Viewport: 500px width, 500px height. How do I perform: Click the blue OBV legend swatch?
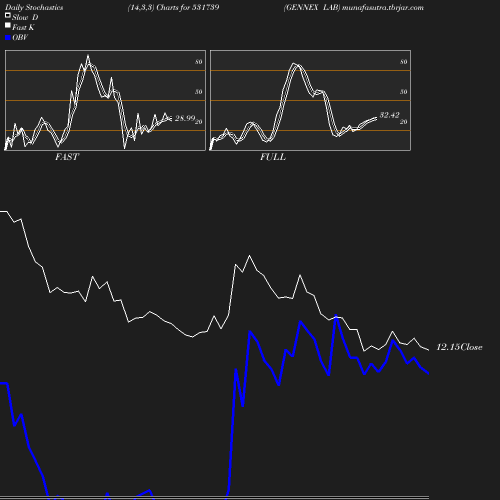[x=8, y=38]
